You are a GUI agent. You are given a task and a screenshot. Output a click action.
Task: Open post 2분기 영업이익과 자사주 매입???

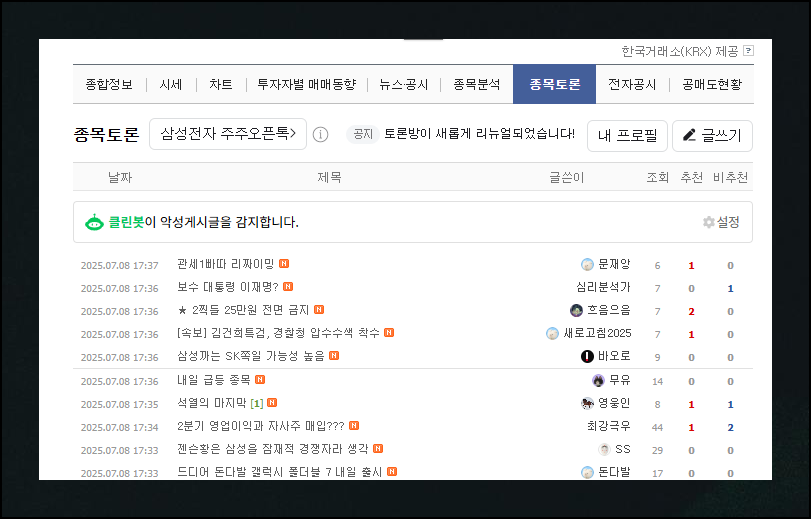[x=261, y=426]
